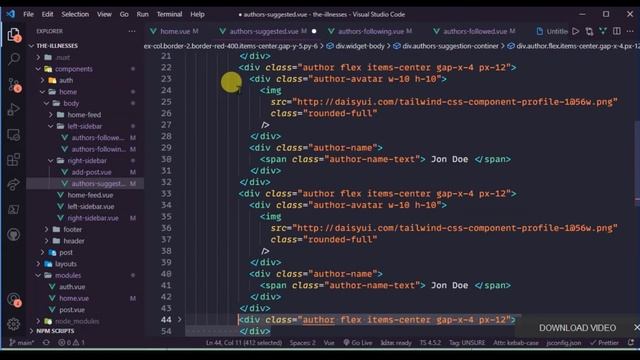This screenshot has width=640, height=360.
Task: Open the Manage gear settings
Action: 13,324
